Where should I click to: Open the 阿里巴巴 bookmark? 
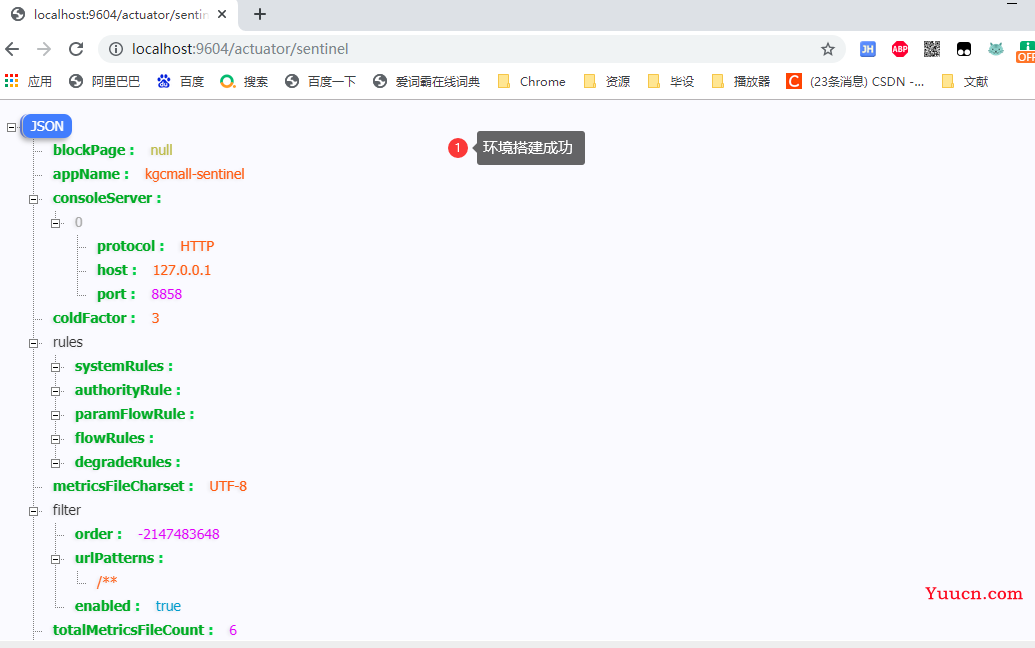point(105,81)
